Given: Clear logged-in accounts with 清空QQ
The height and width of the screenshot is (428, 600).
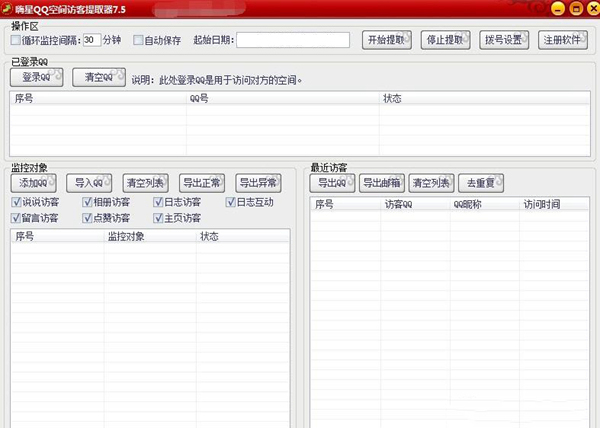Looking at the screenshot, I should click(98, 77).
